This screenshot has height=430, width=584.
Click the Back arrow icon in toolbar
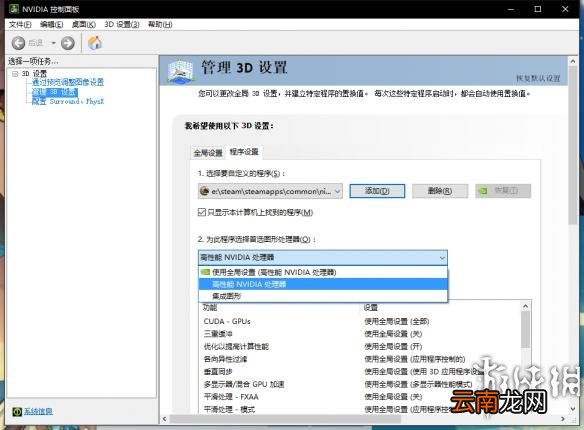tap(18, 43)
